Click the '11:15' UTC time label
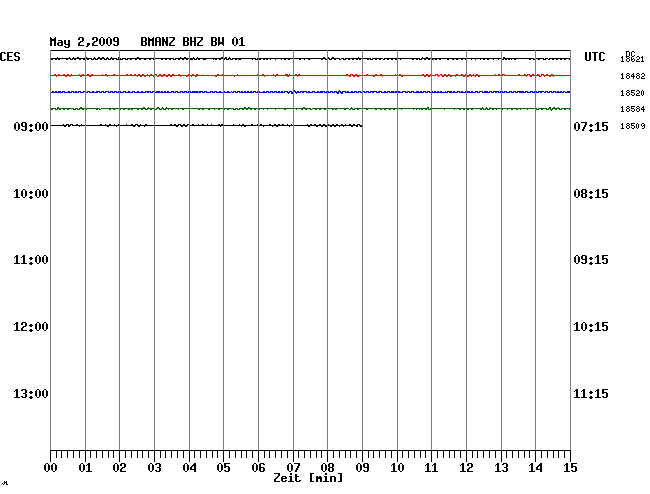Screen dimensions: 650x494 click(591, 394)
